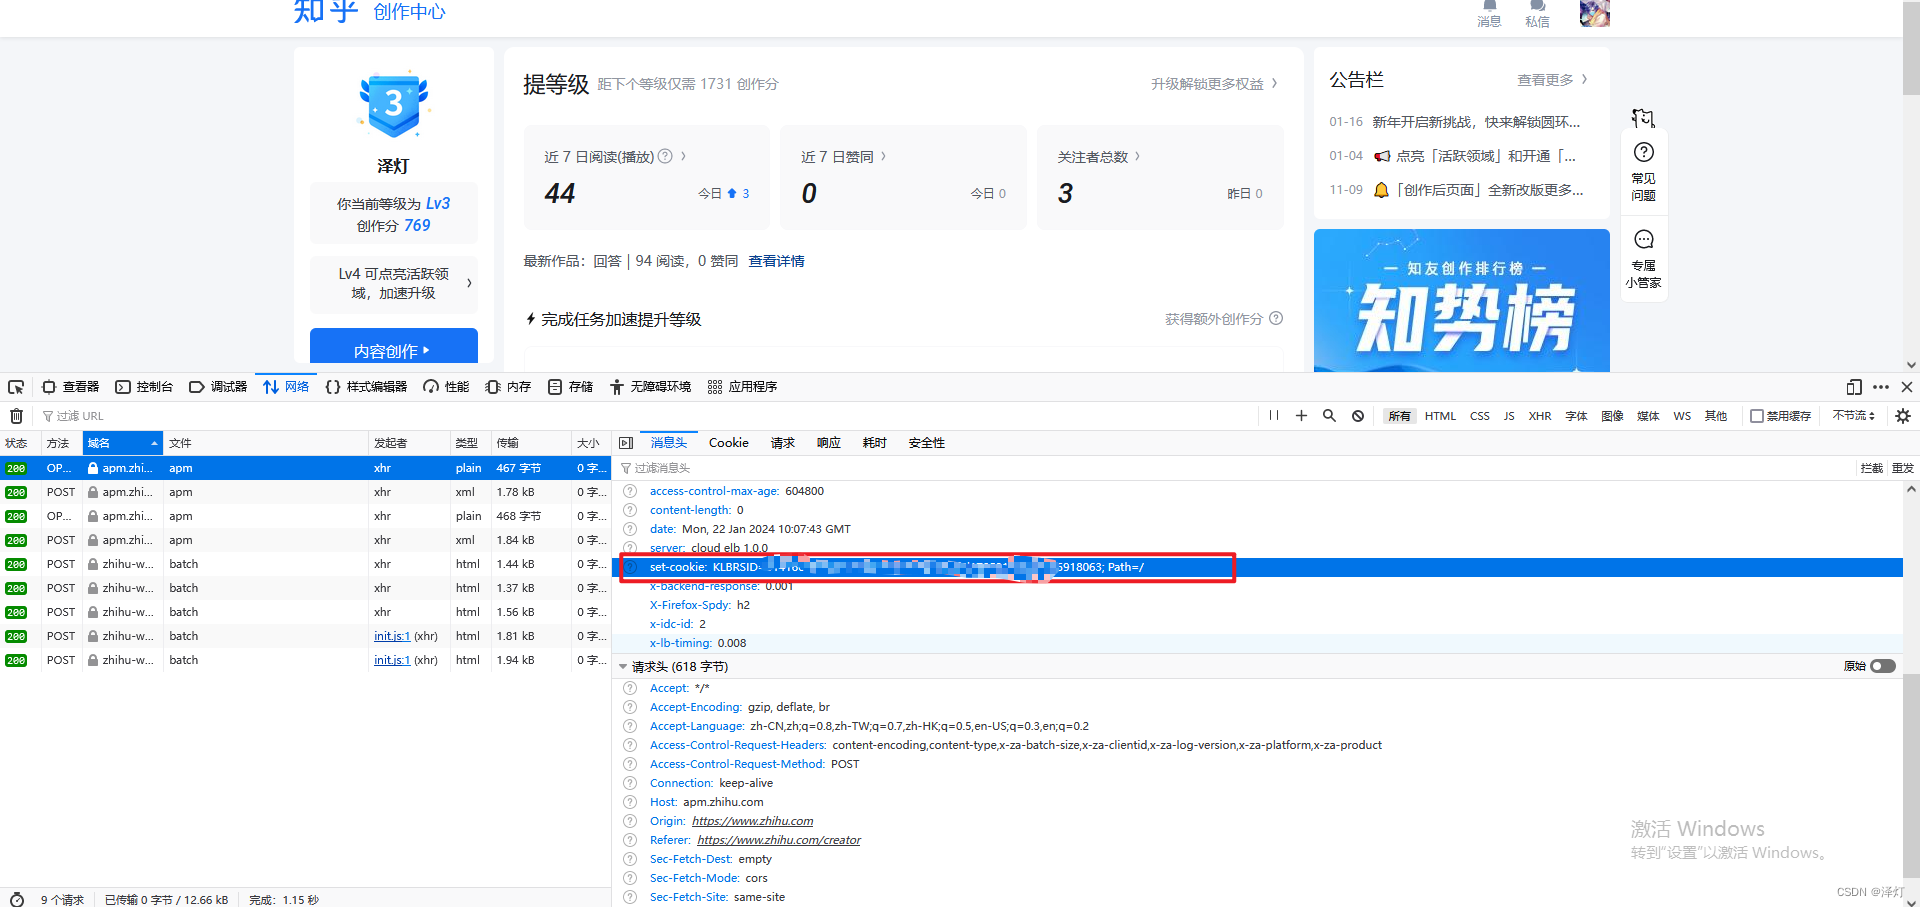Click the task map icon in right sidebar
This screenshot has height=907, width=1920.
click(1643, 119)
